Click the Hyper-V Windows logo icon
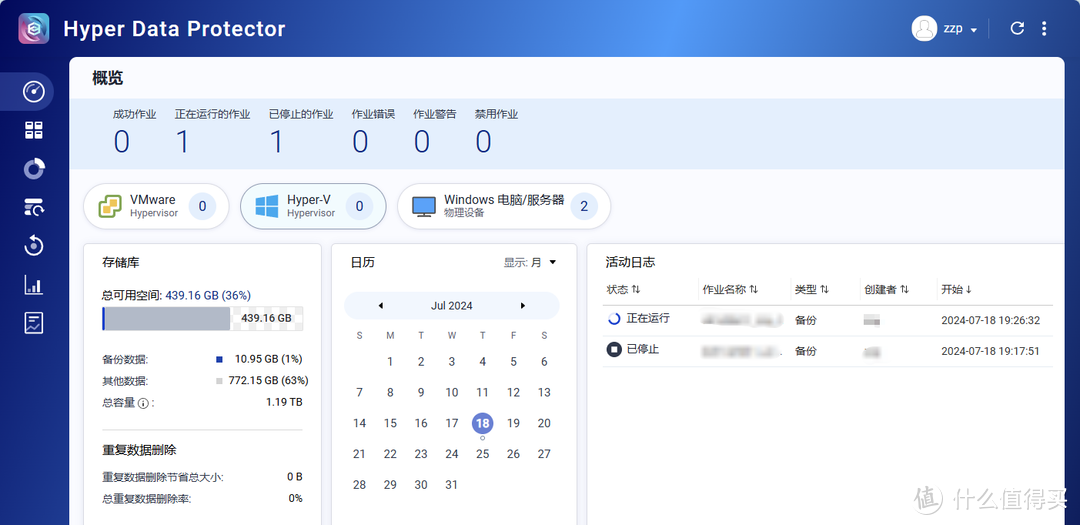 (267, 206)
